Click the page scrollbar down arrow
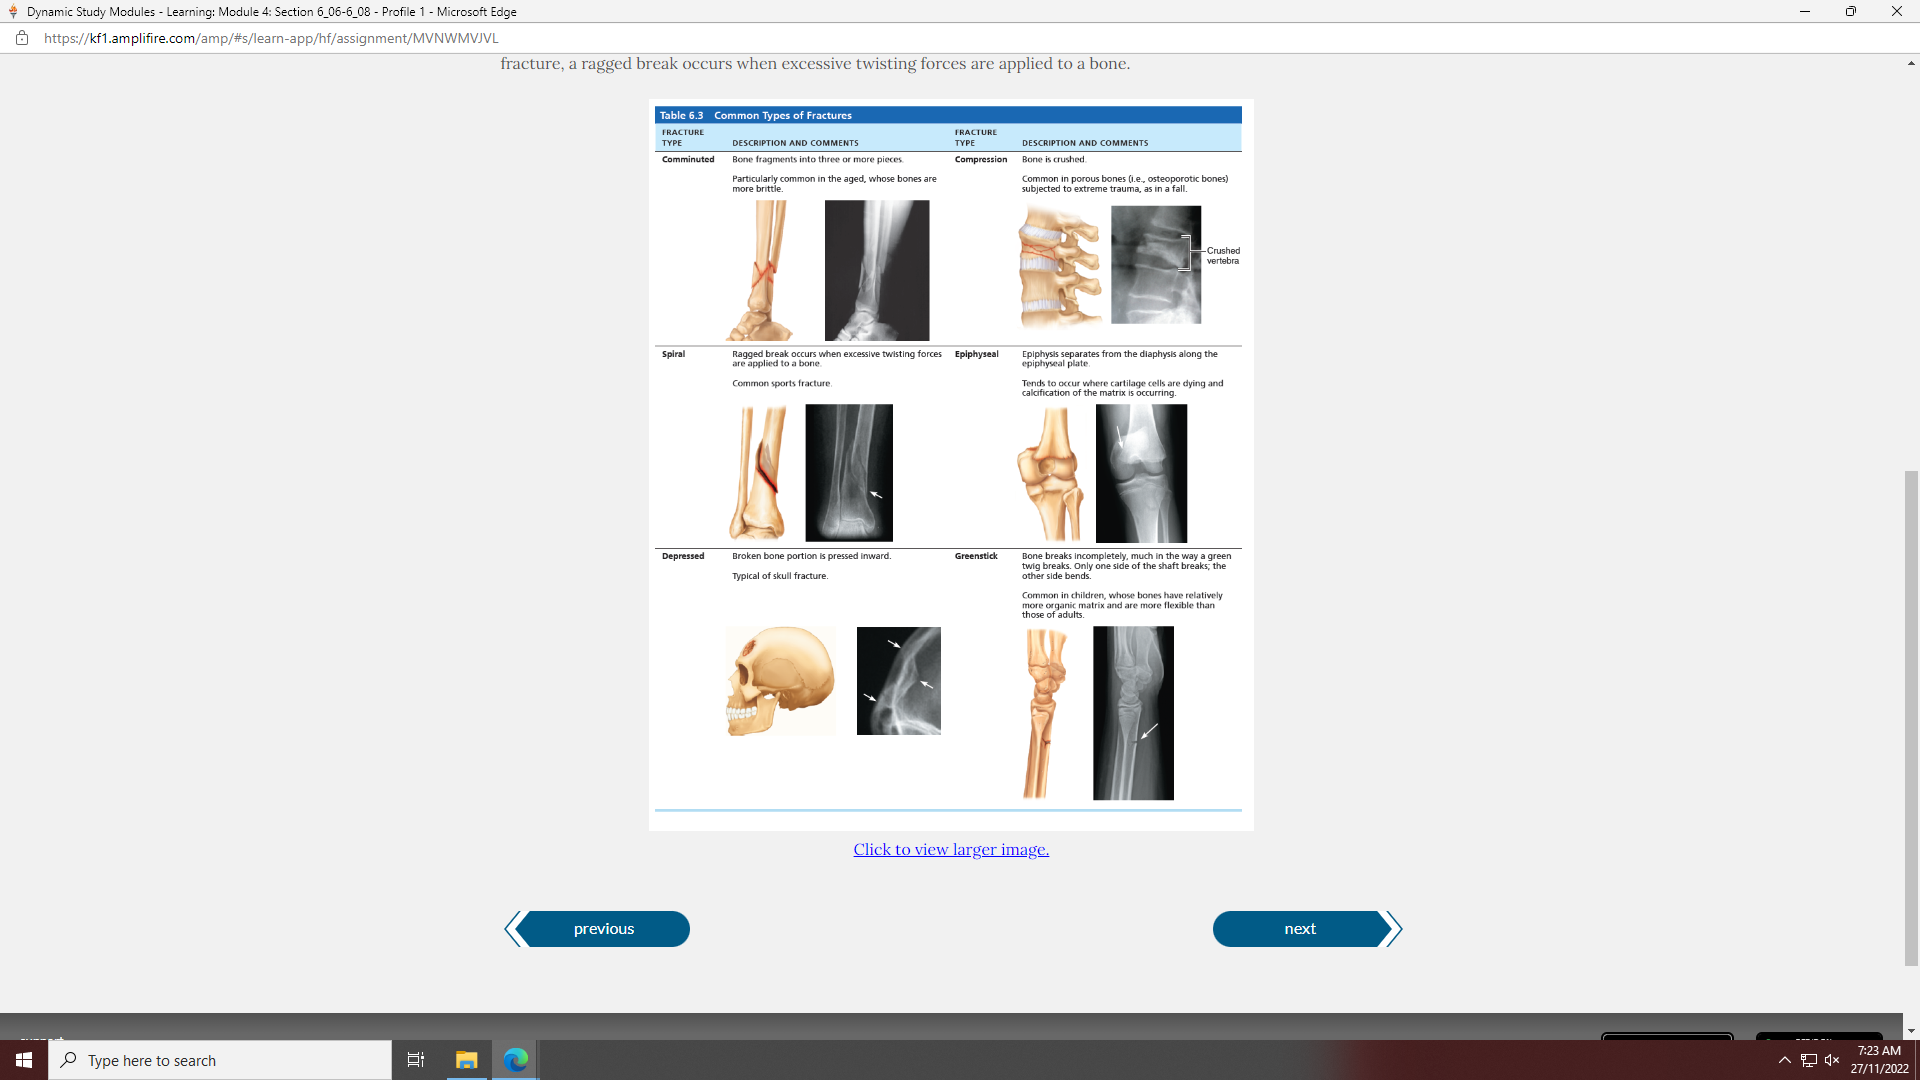The height and width of the screenshot is (1080, 1920). pos(1911,1031)
